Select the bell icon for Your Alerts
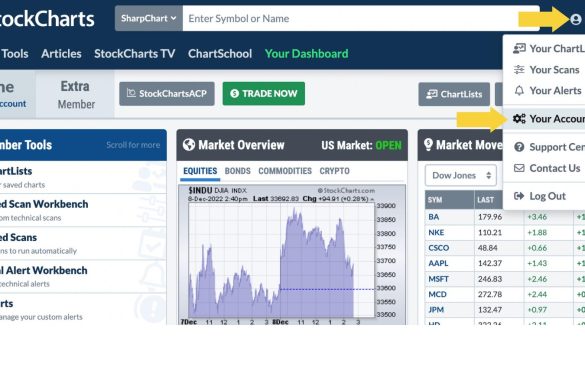This screenshot has width=585, height=390. pos(519,90)
